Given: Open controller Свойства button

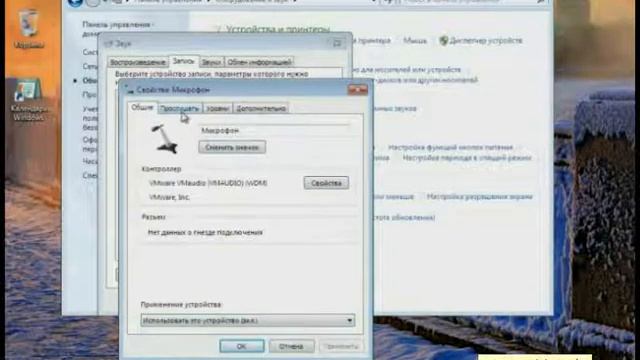Looking at the screenshot, I should tap(326, 183).
